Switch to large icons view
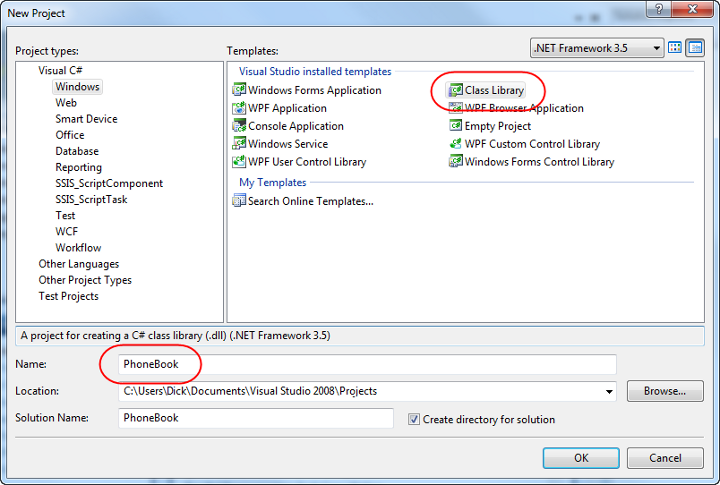Image resolution: width=720 pixels, height=485 pixels. [675, 48]
